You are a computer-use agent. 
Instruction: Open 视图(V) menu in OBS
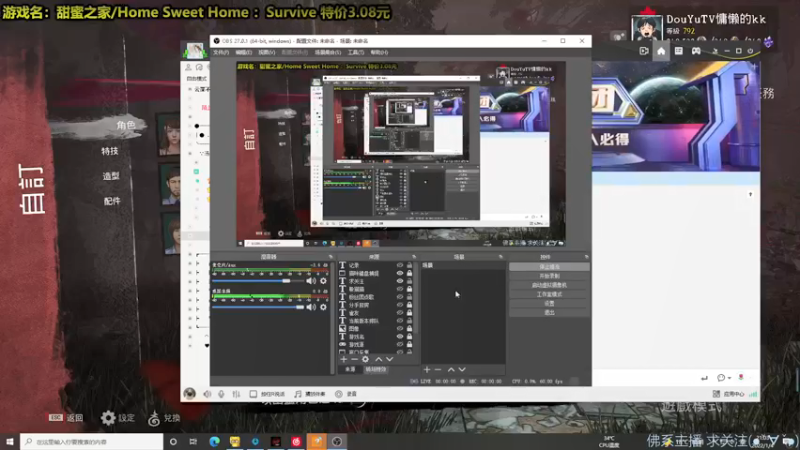pos(266,52)
